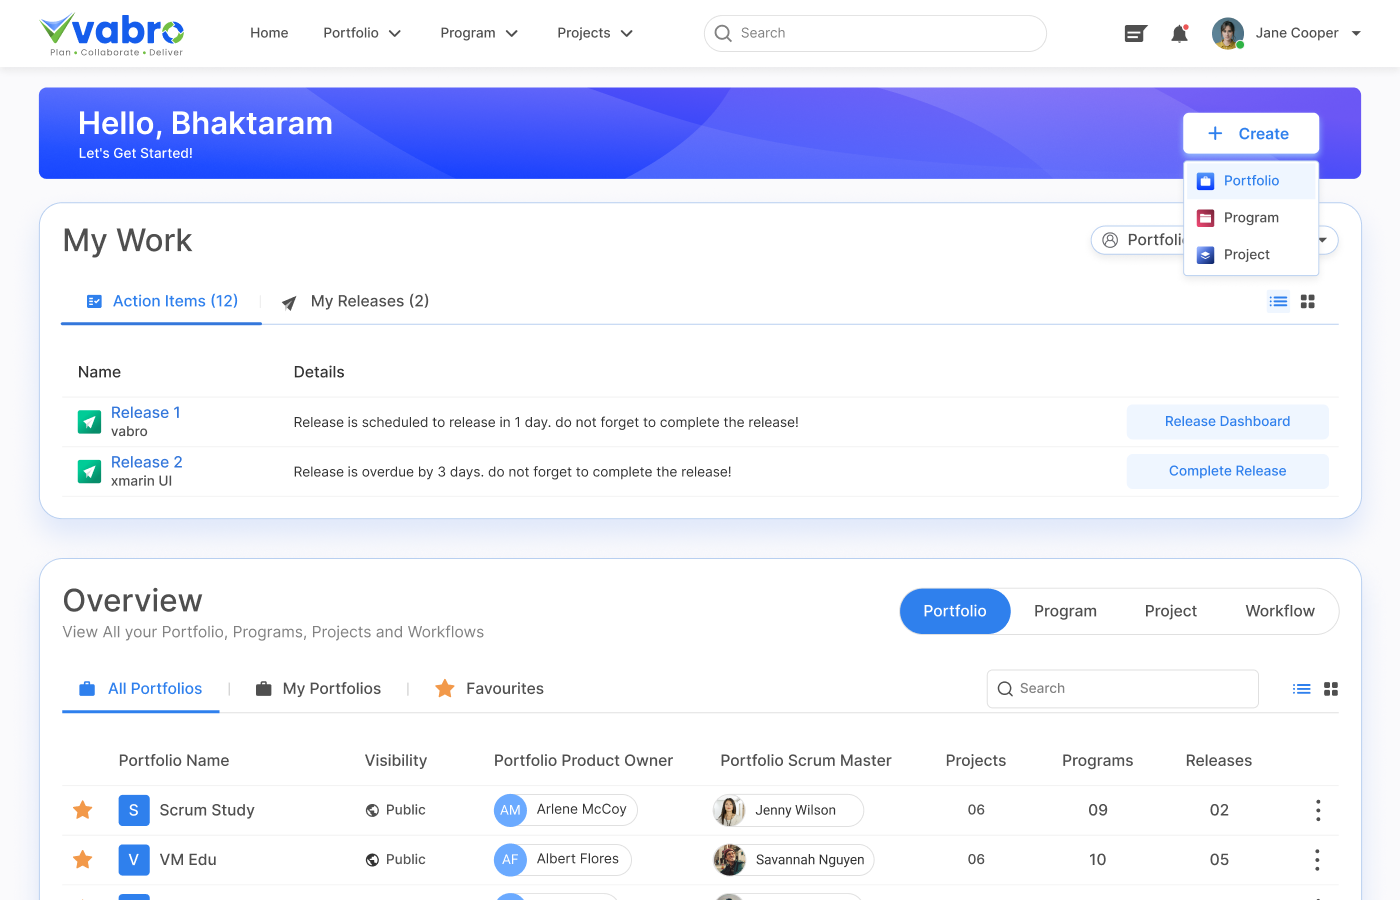Expand the Portfolio dropdown in the navbar

coord(361,33)
